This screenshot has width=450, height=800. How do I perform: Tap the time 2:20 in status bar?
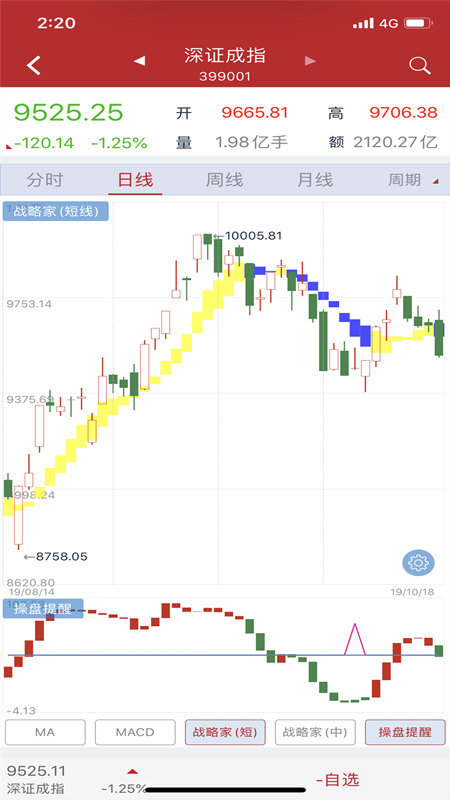(56, 23)
